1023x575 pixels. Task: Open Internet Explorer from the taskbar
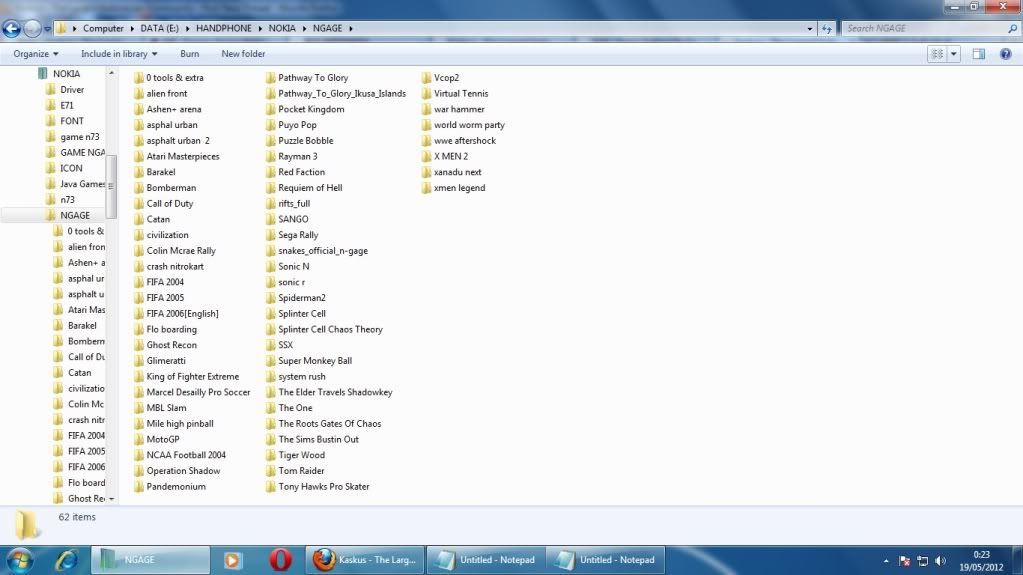point(66,560)
